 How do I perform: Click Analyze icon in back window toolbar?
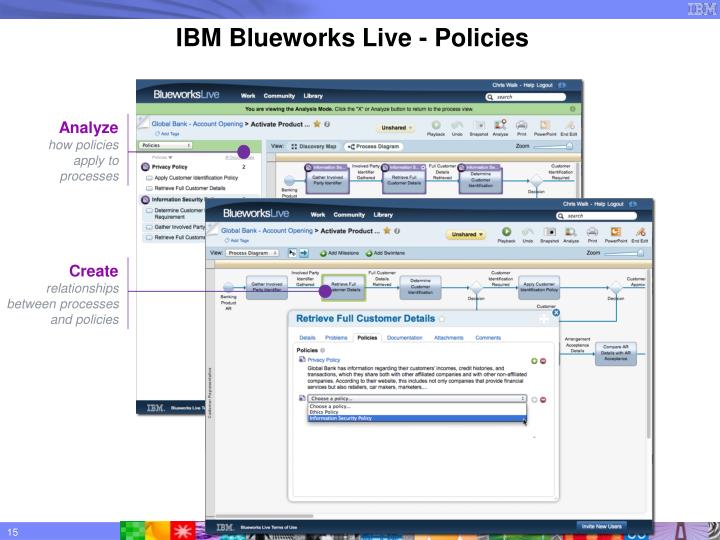[x=500, y=125]
